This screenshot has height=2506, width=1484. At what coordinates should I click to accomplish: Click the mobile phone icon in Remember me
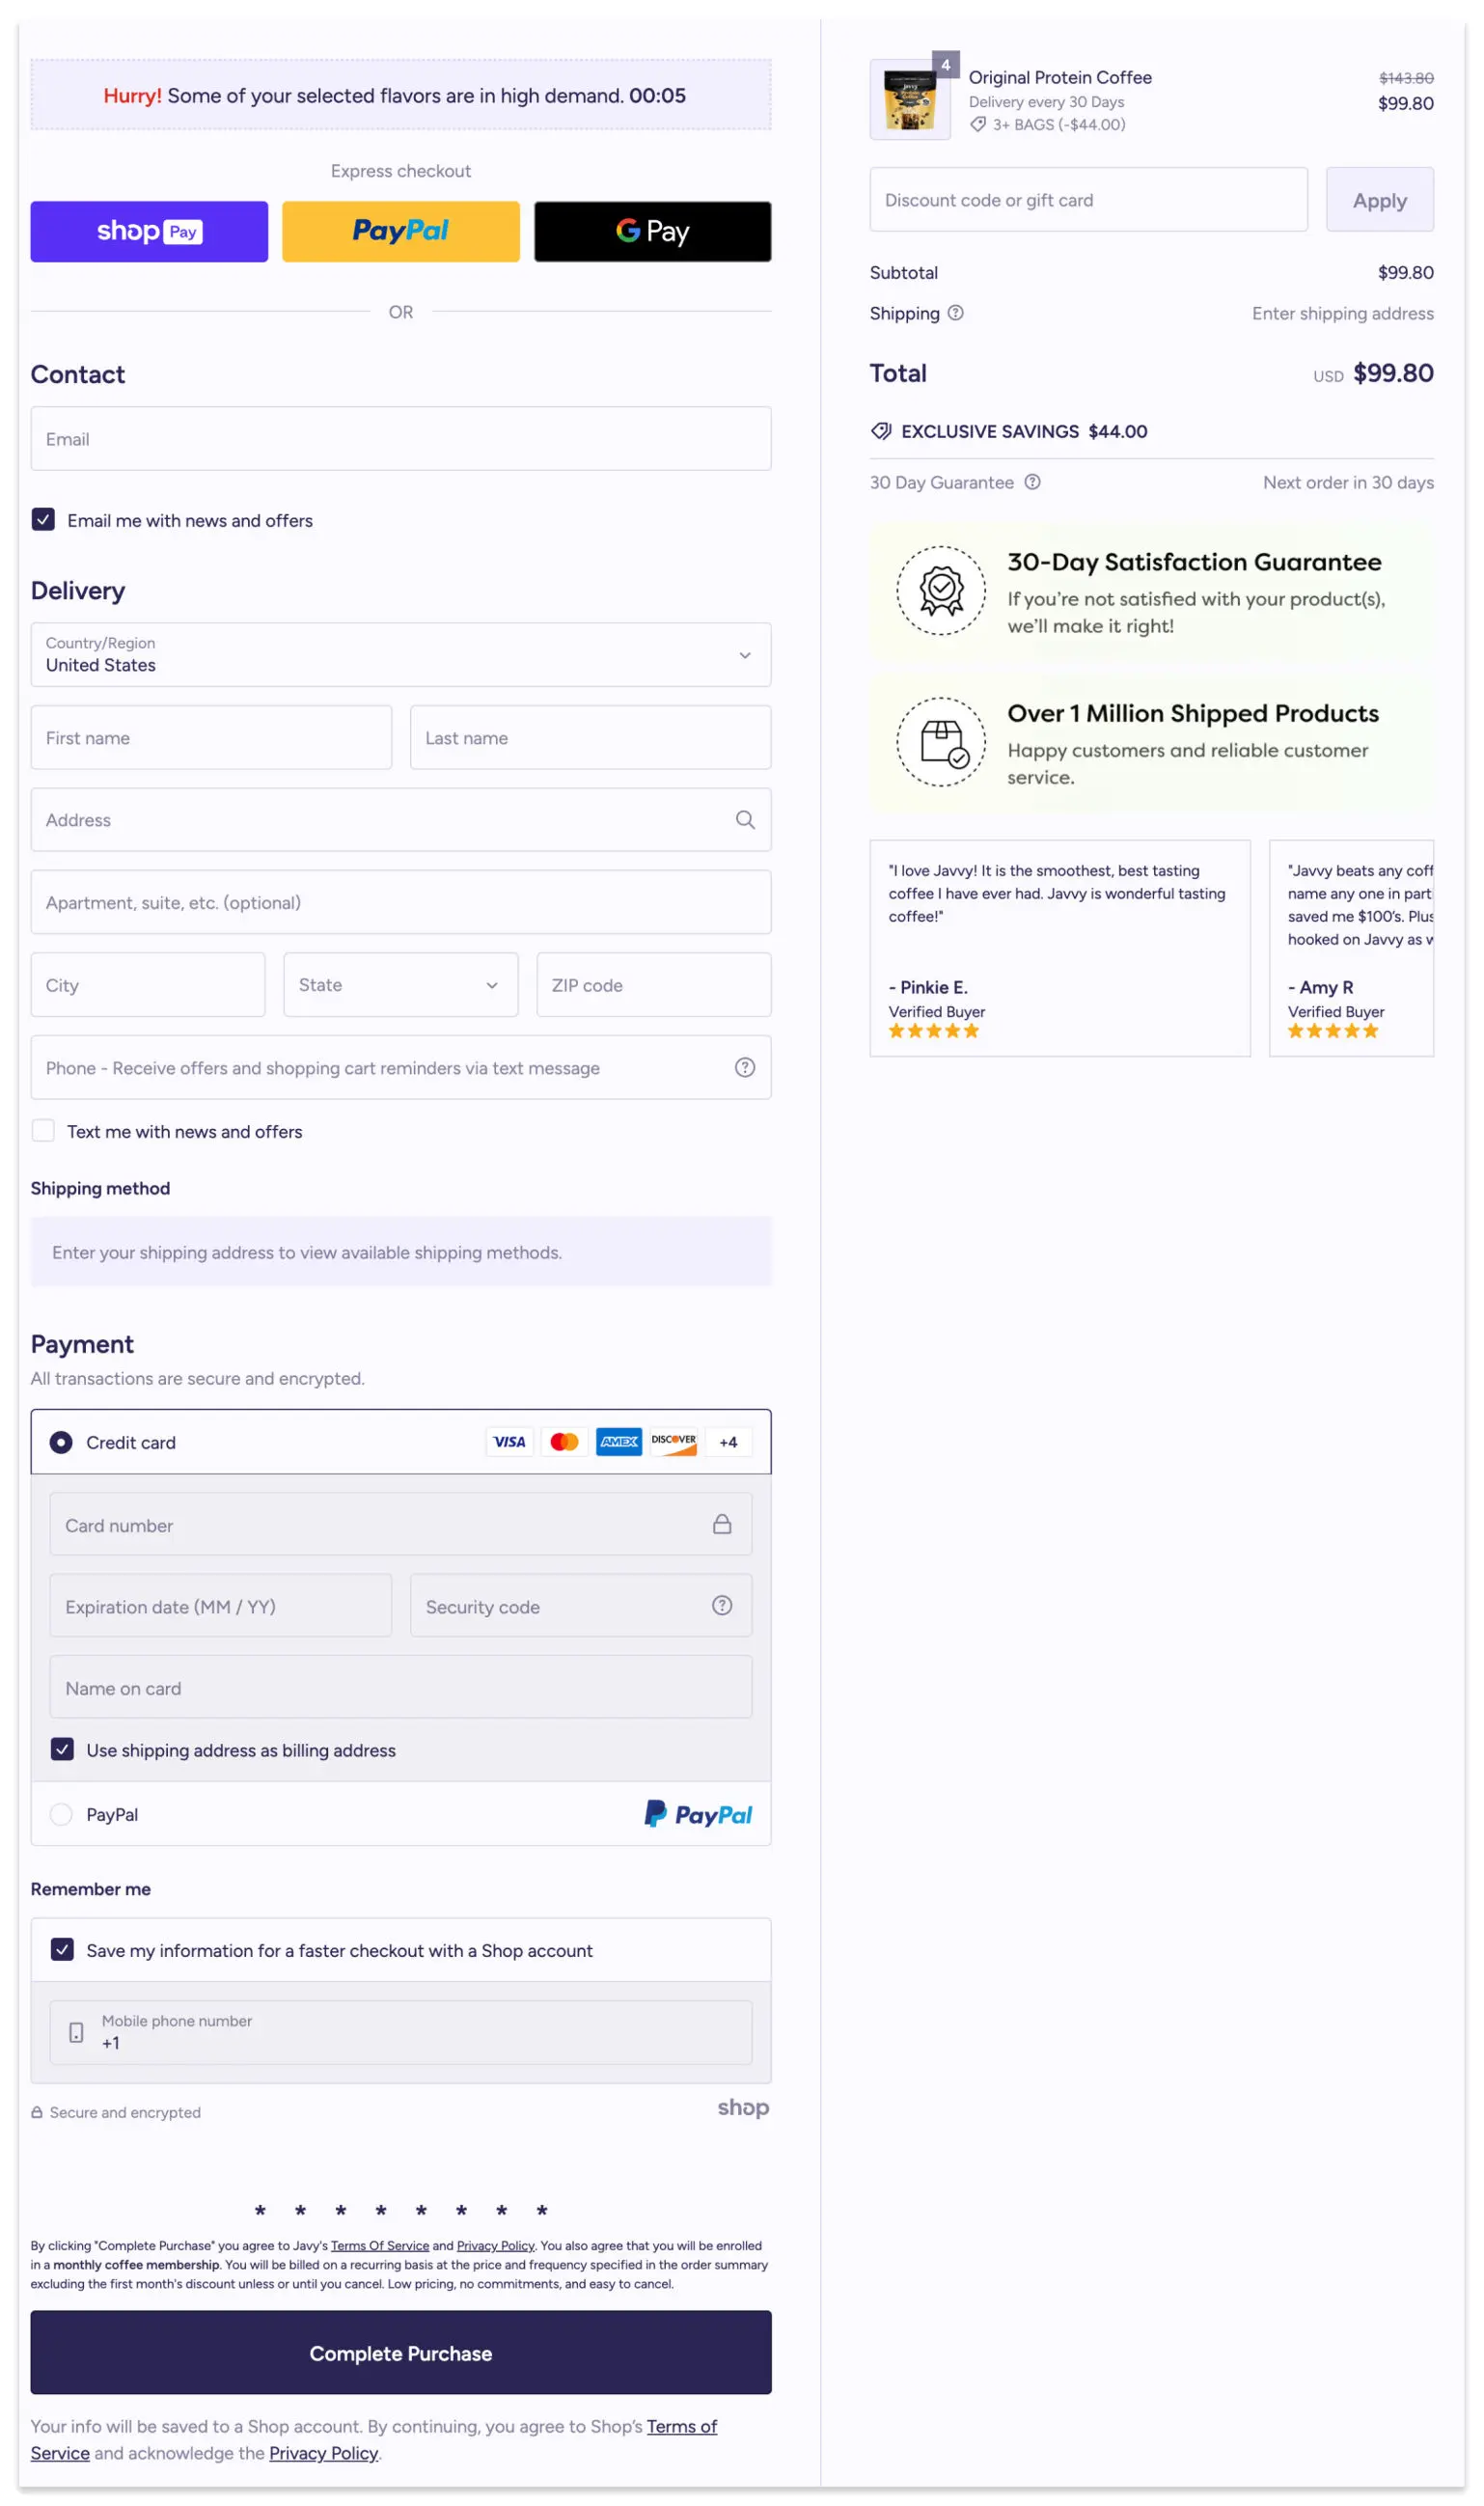pos(76,2033)
